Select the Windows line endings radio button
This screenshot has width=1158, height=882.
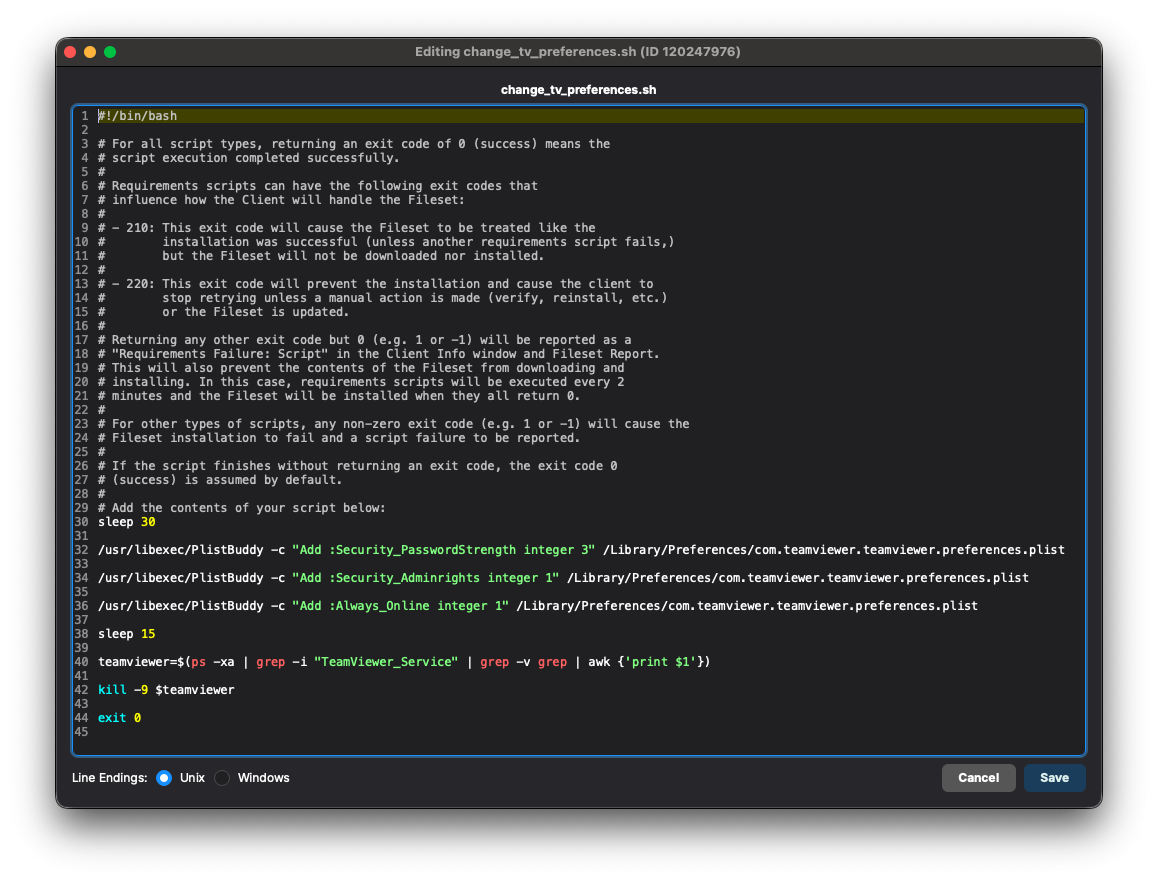click(222, 778)
